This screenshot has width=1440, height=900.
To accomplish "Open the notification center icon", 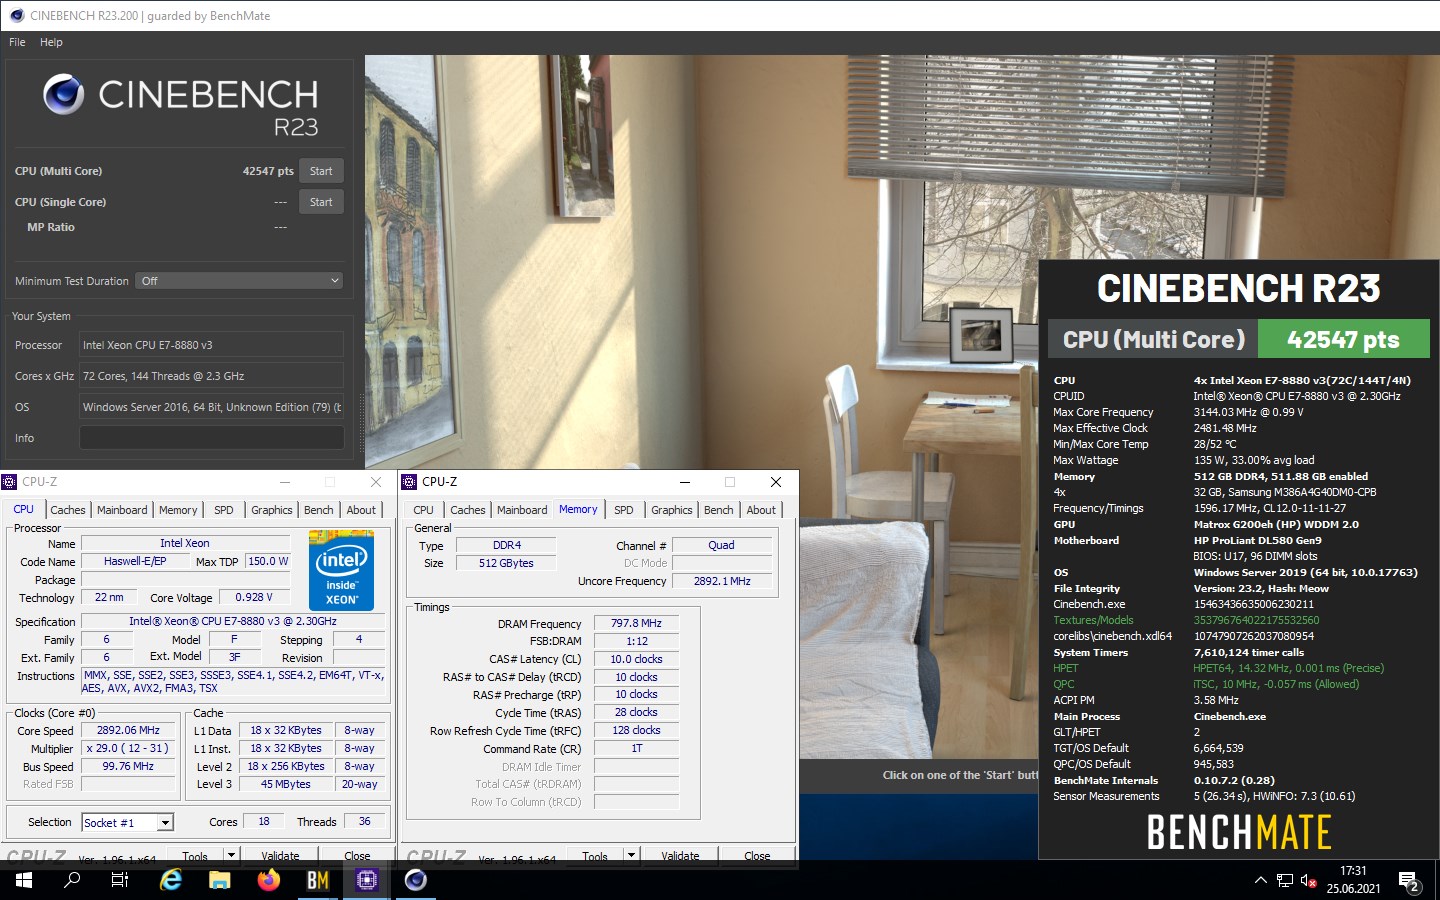I will click(1410, 881).
